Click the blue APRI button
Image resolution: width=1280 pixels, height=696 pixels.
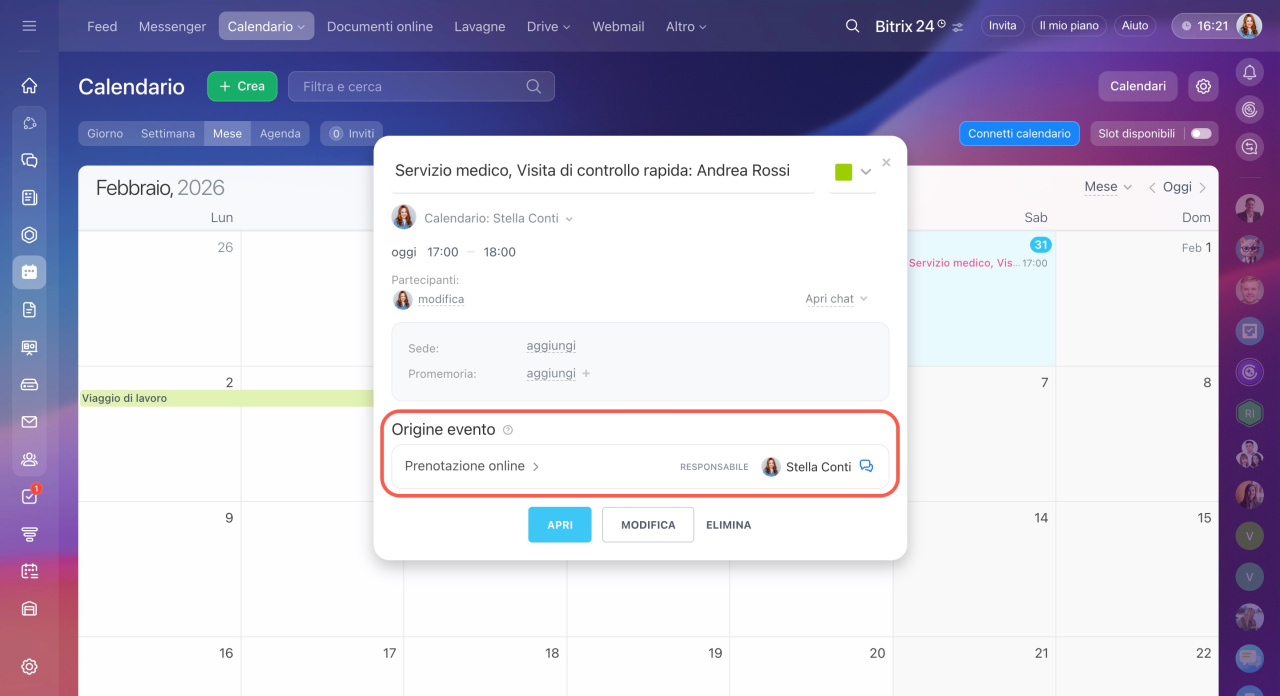point(559,525)
